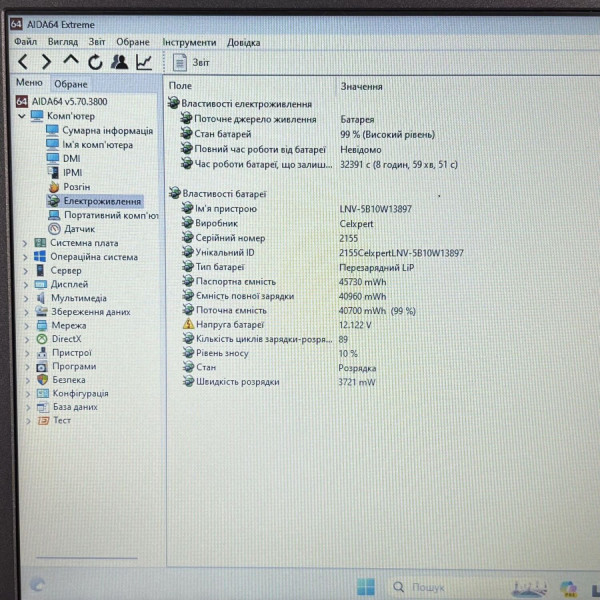Select the Рівень зносу row

pos(271,353)
